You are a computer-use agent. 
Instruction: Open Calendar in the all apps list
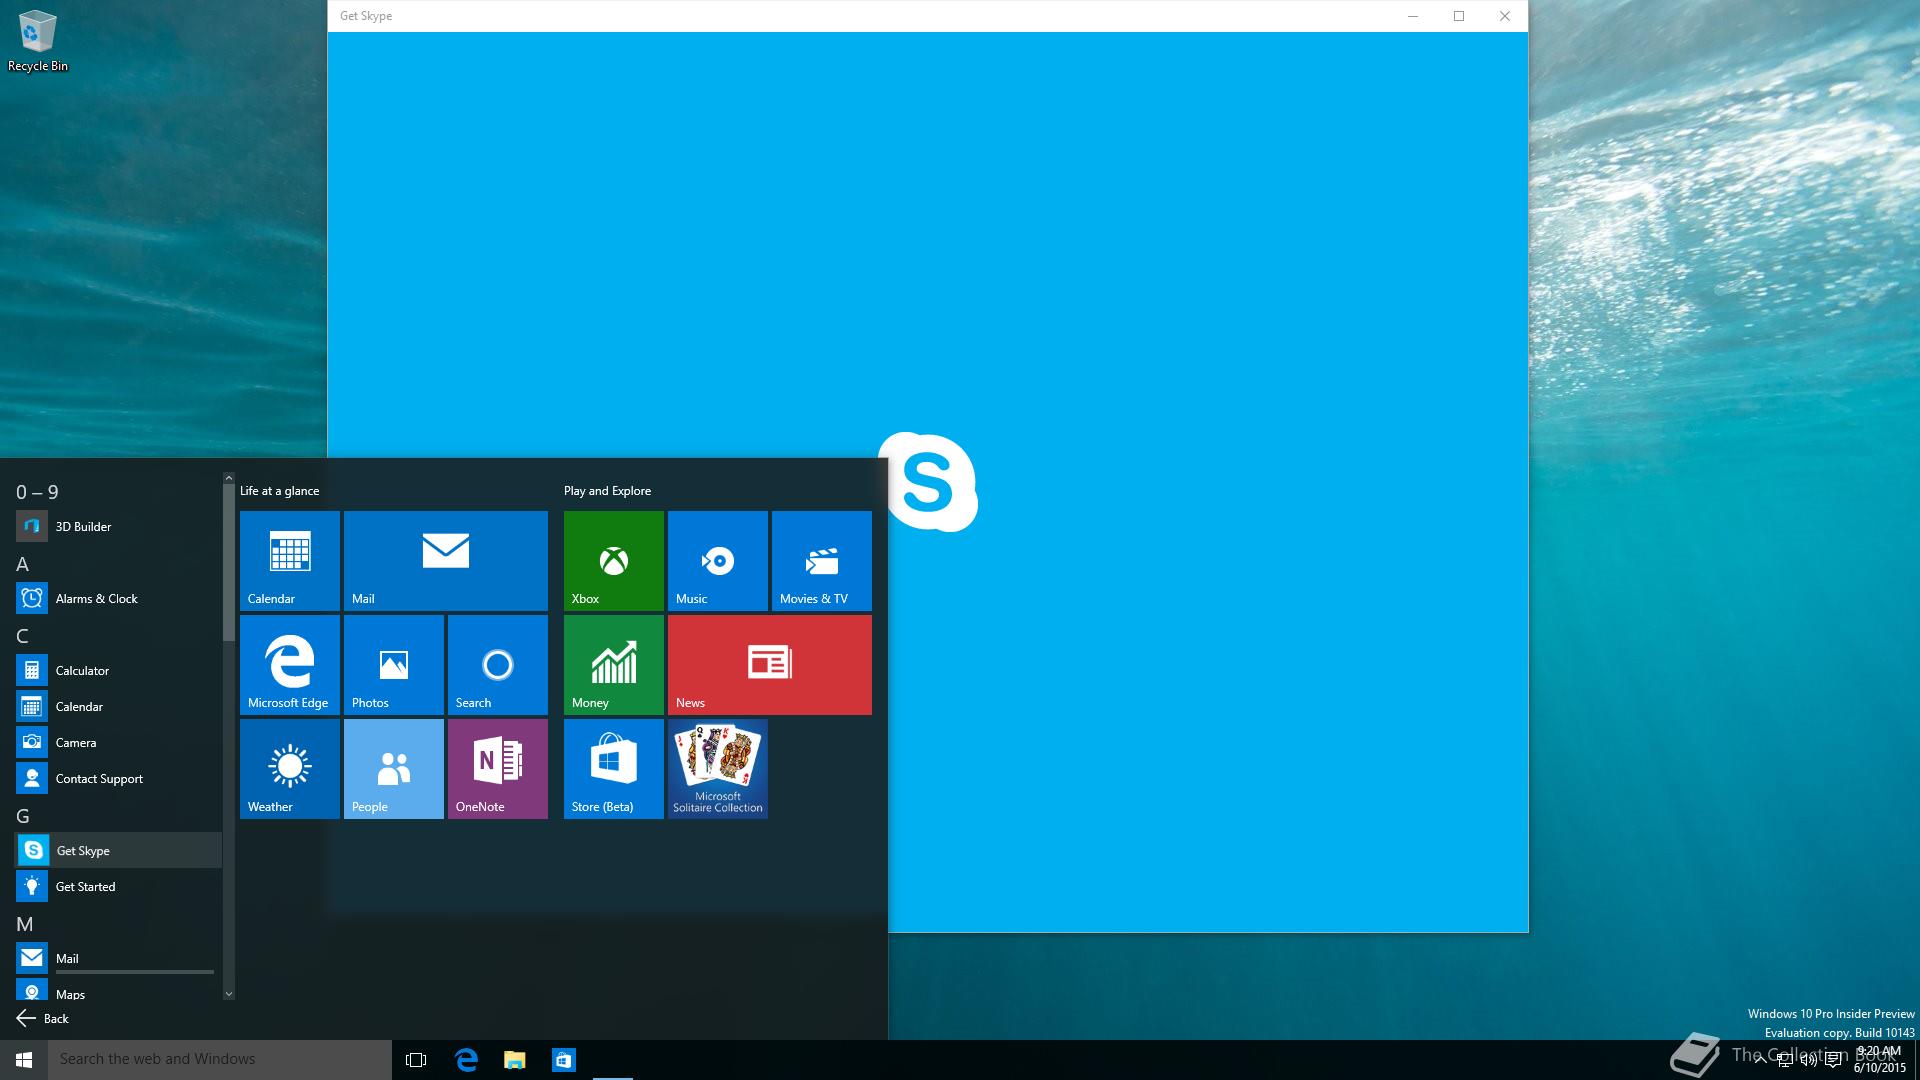click(118, 706)
